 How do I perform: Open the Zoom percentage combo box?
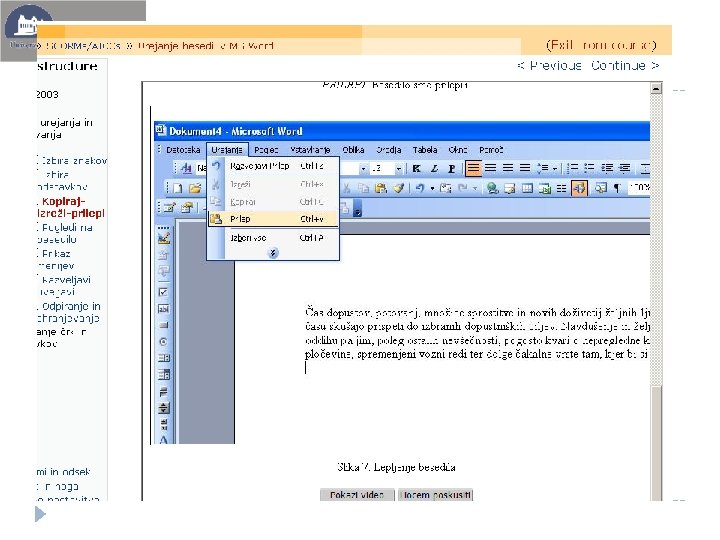point(639,187)
